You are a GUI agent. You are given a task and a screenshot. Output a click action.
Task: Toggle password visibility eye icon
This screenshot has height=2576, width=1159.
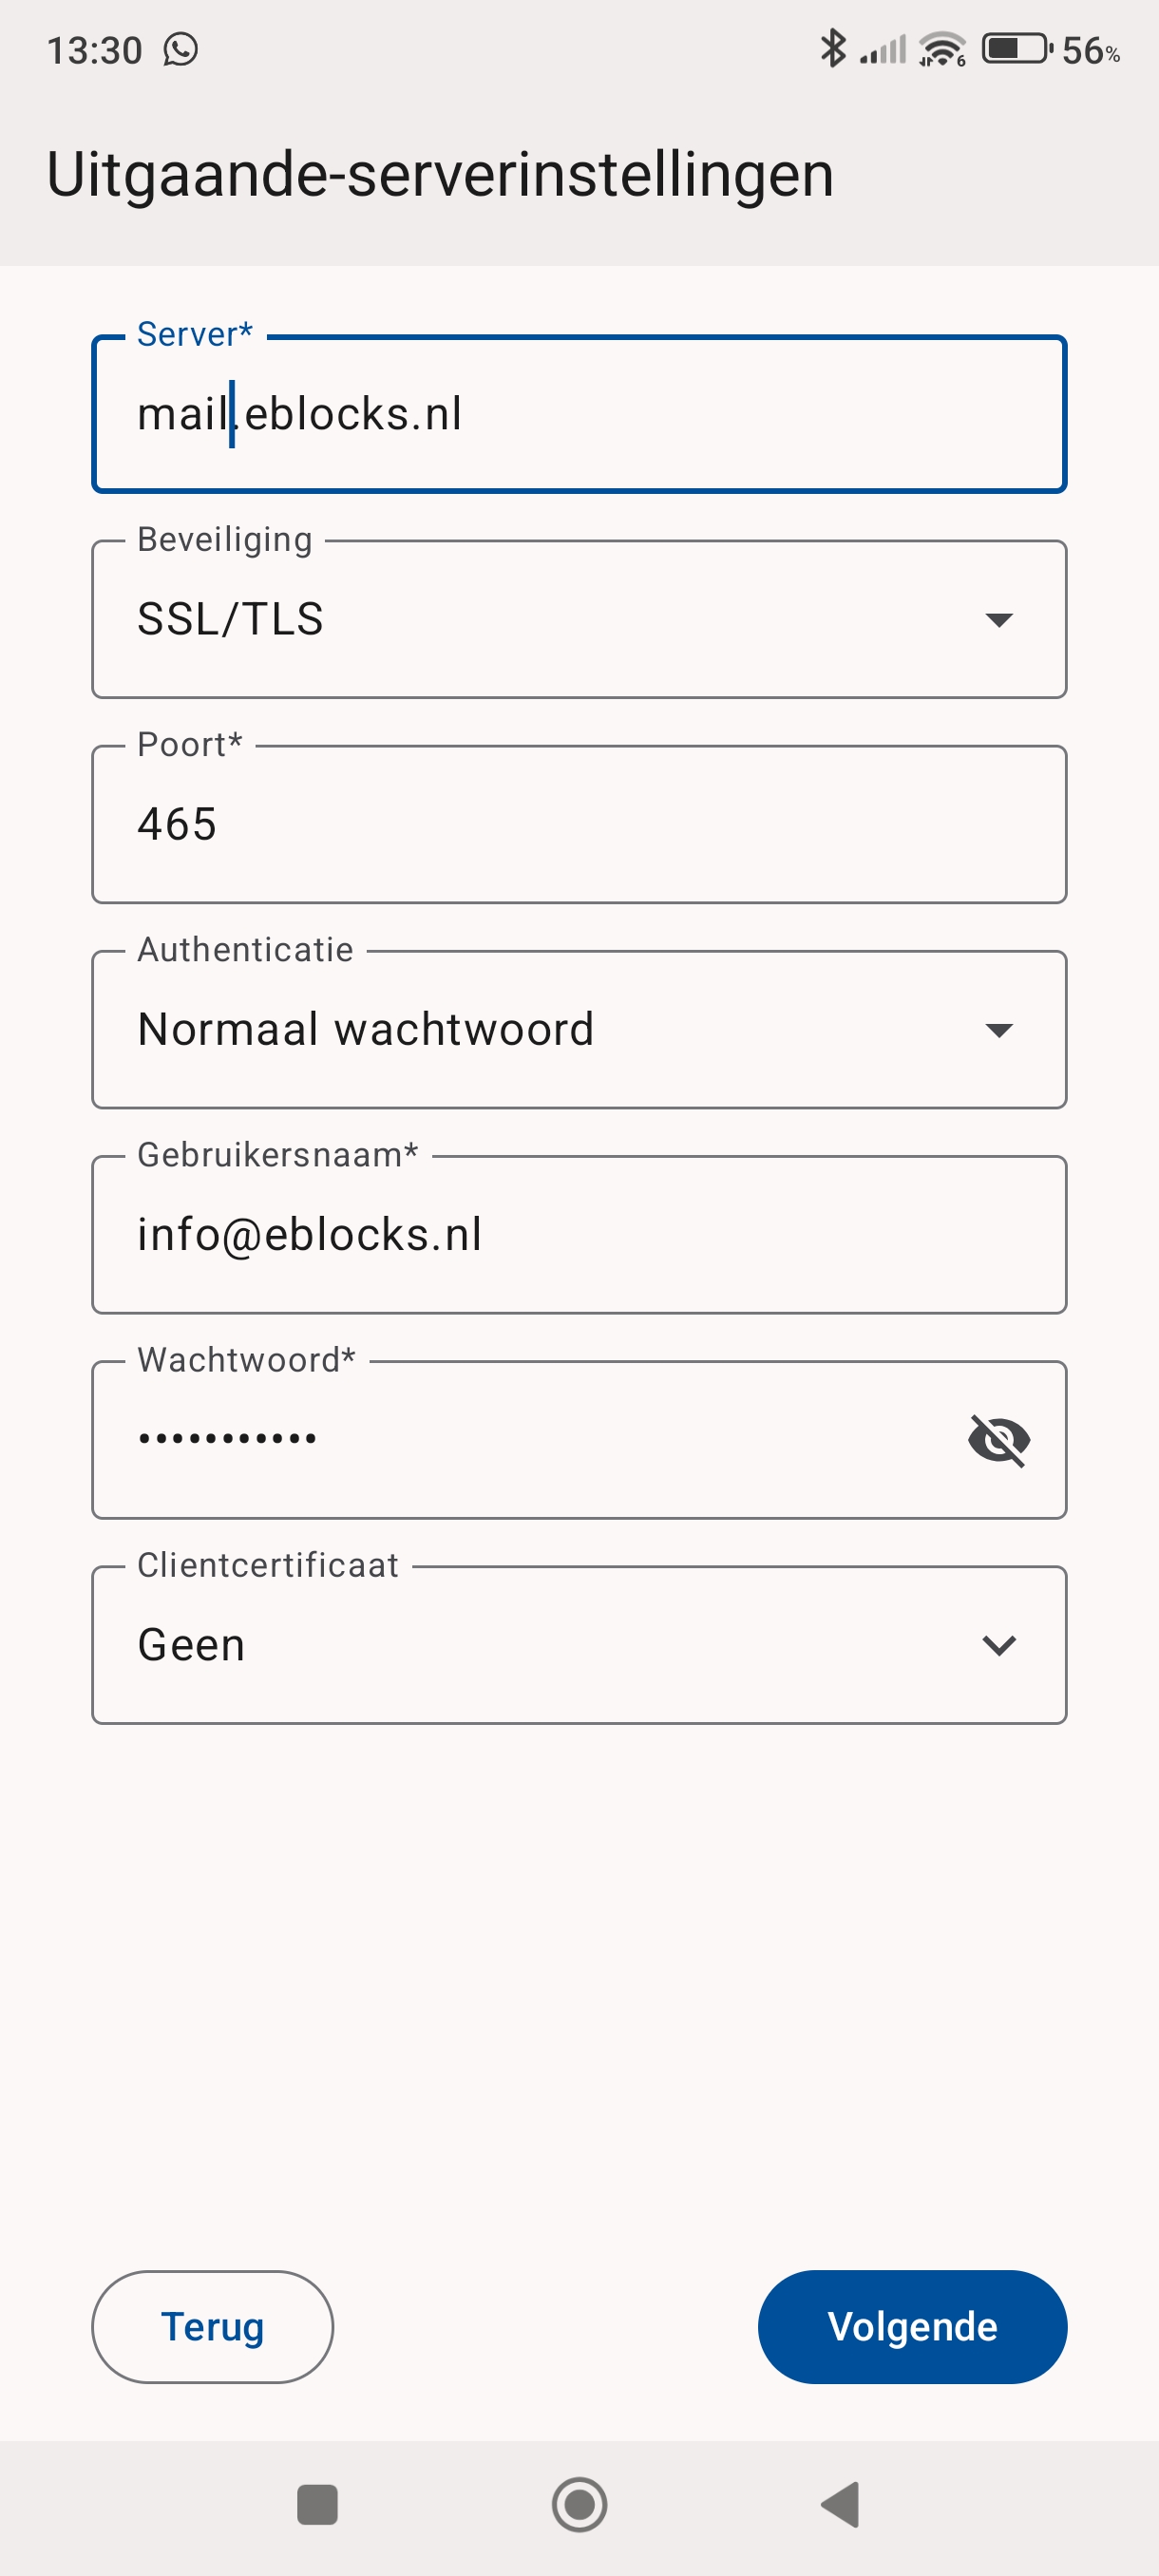(x=998, y=1440)
